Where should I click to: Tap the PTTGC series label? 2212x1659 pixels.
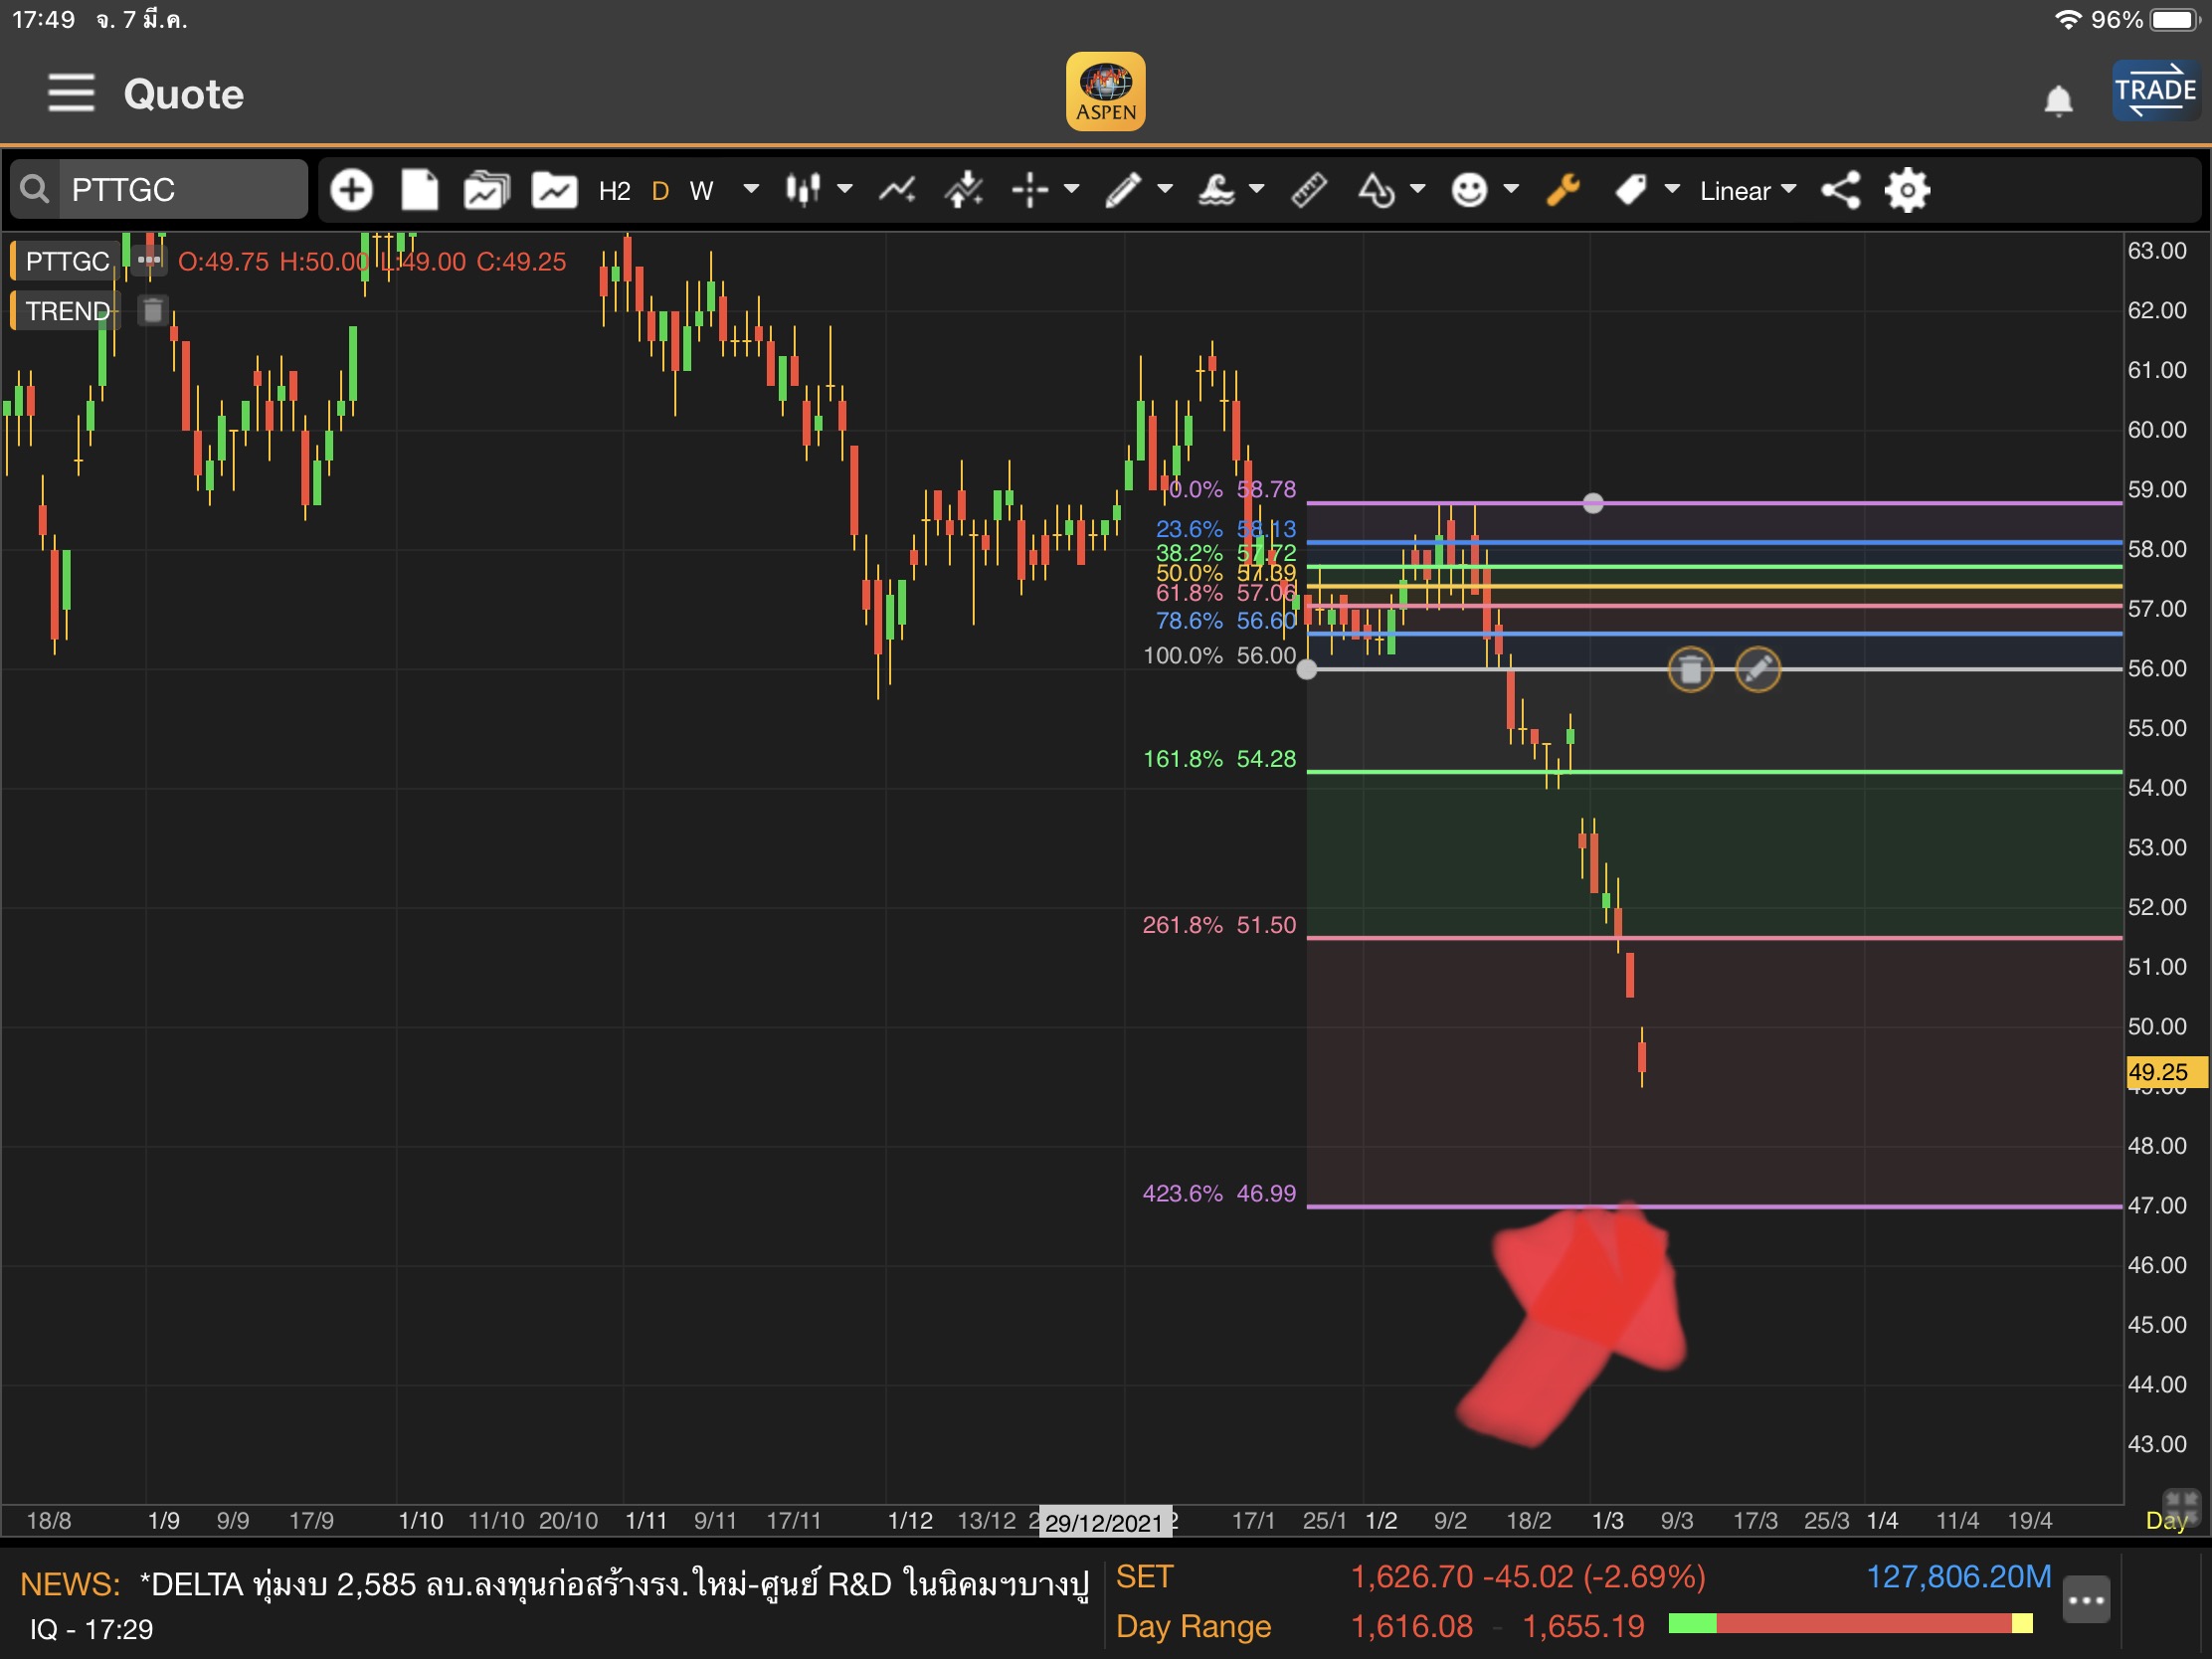67,262
